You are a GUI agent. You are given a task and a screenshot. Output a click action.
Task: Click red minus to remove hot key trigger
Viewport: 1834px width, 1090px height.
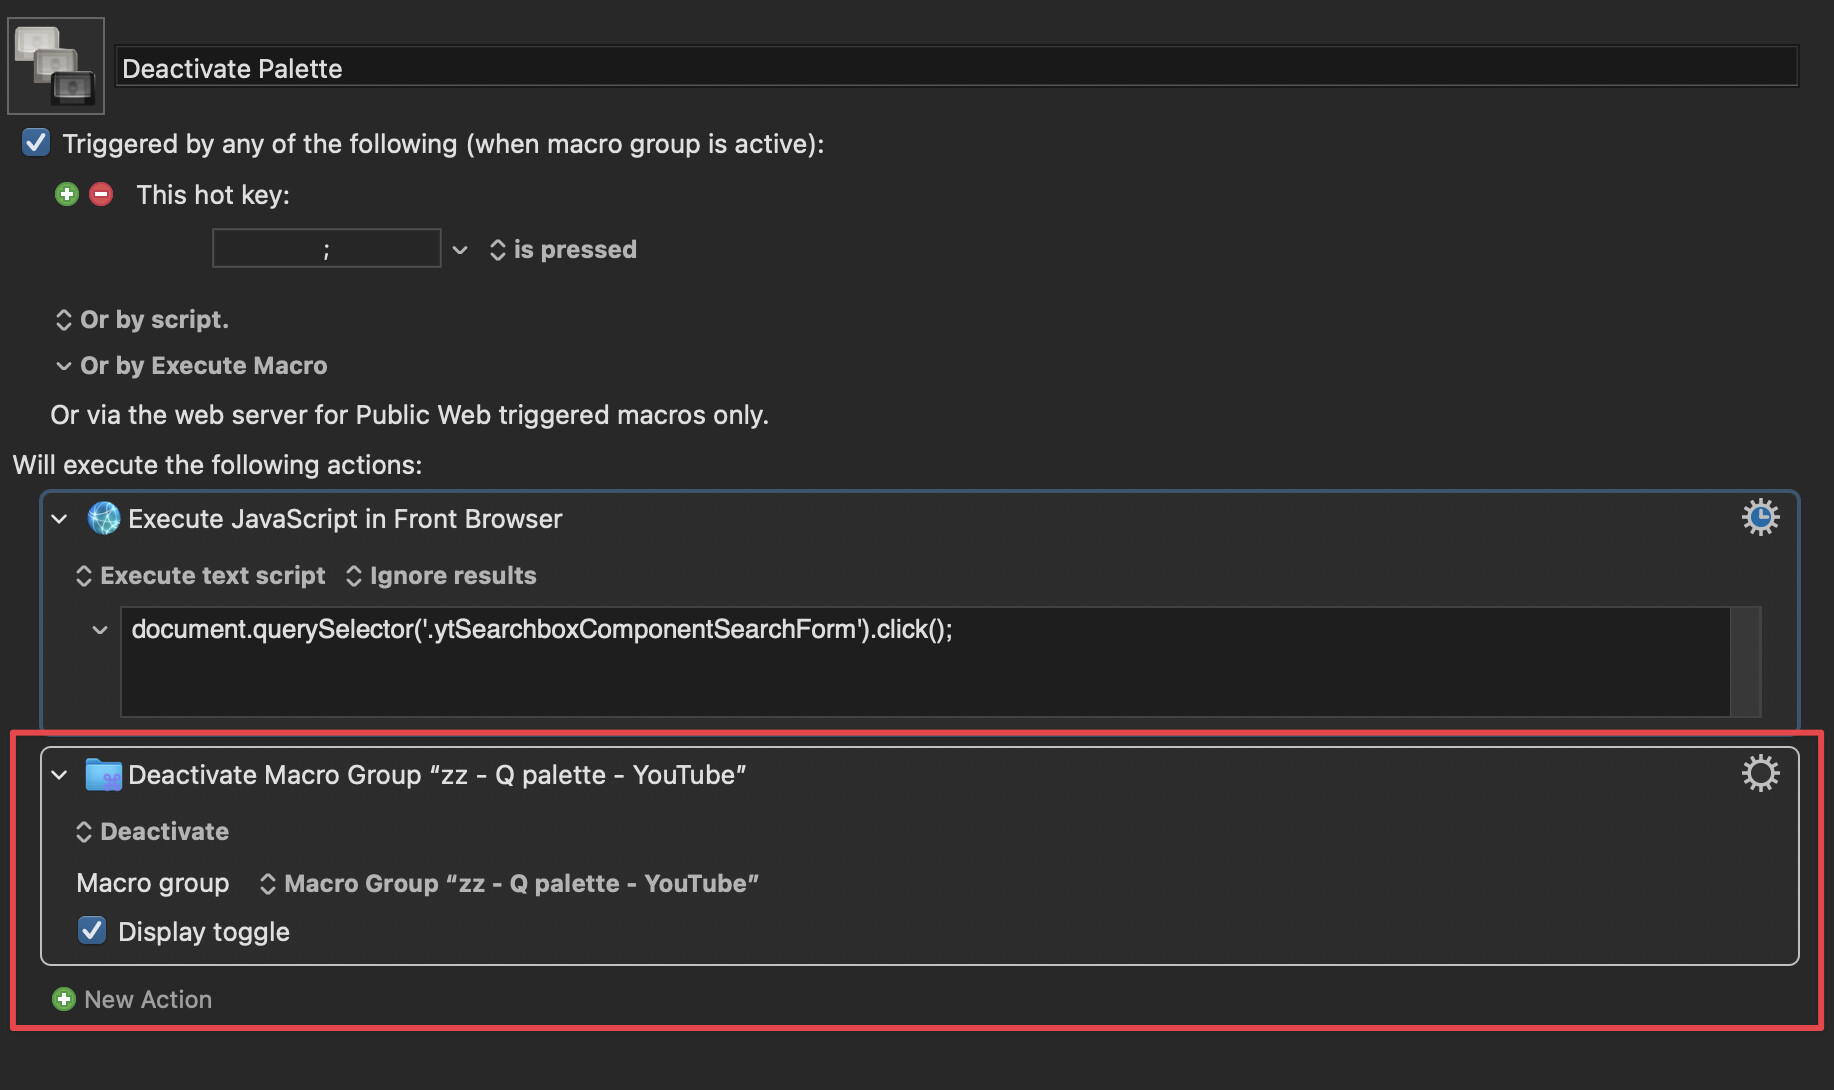coord(101,194)
